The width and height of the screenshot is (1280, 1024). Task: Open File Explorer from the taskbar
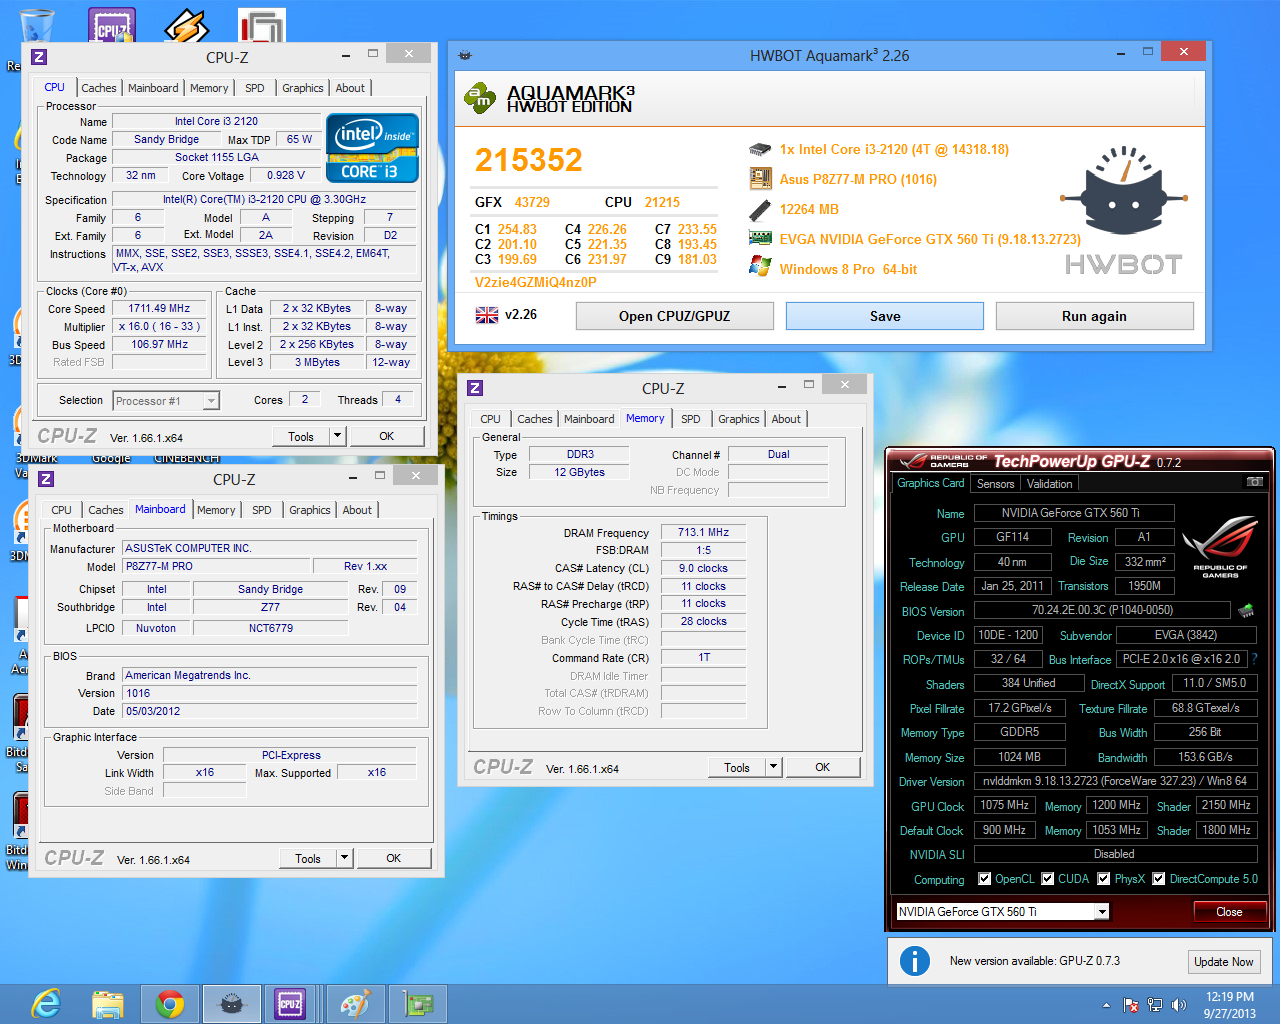coord(107,1004)
